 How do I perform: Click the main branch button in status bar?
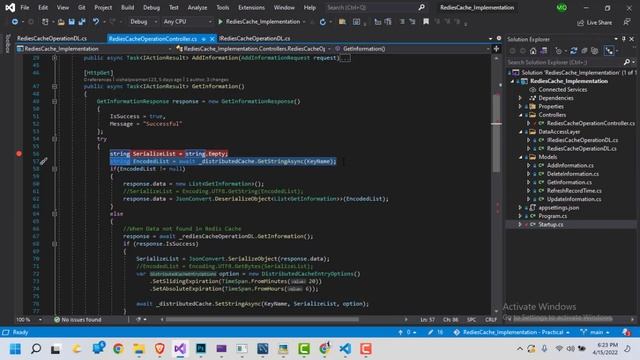pyautogui.click(x=596, y=332)
